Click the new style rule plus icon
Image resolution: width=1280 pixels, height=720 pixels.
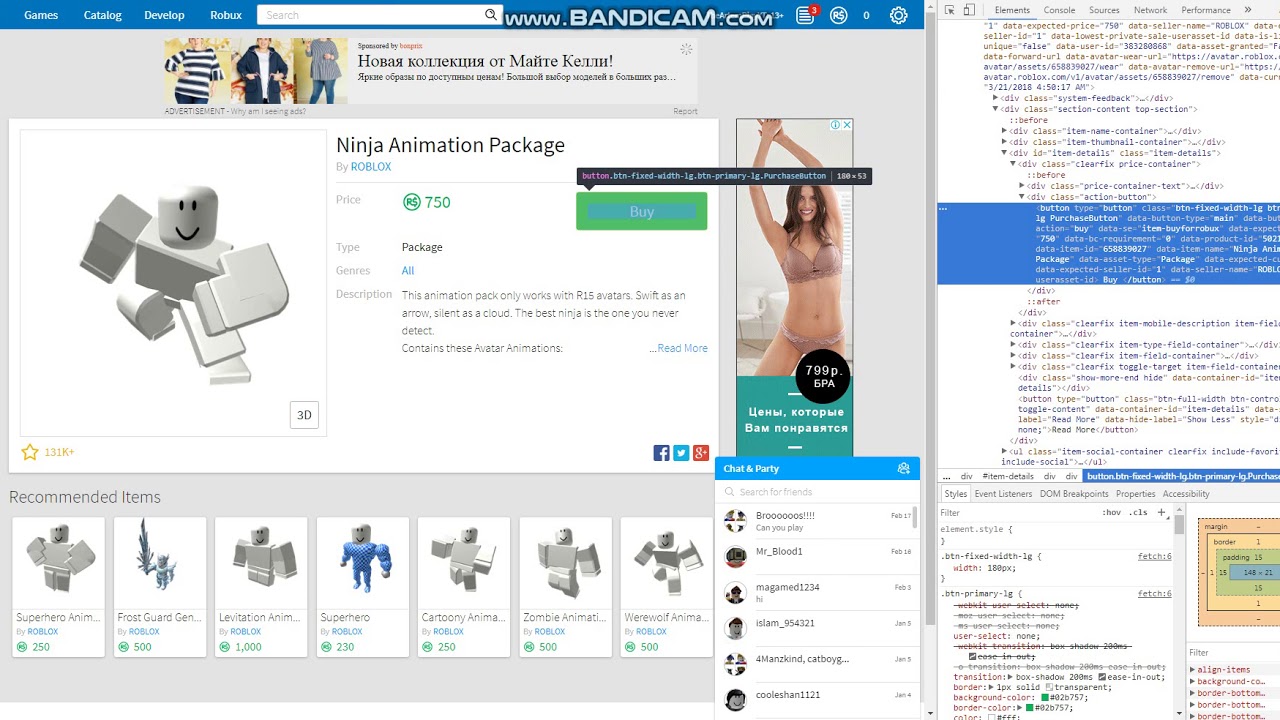1161,512
